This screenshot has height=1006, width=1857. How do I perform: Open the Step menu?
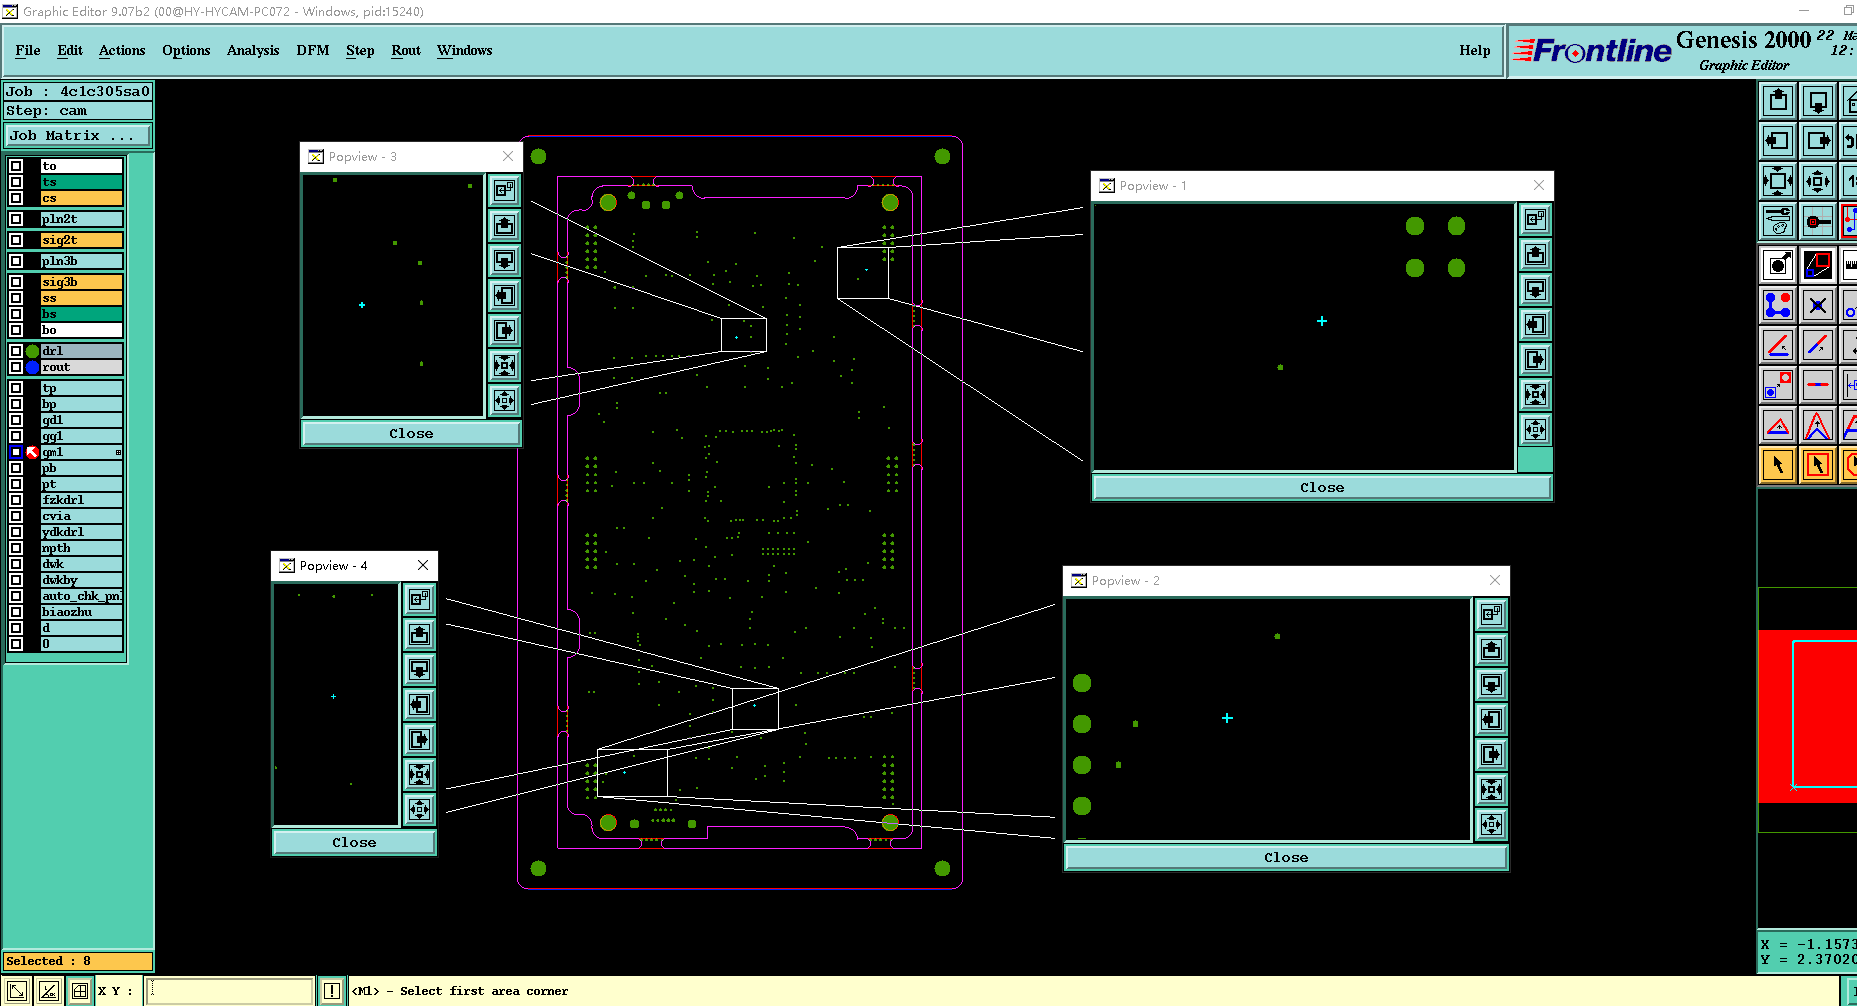pos(360,50)
